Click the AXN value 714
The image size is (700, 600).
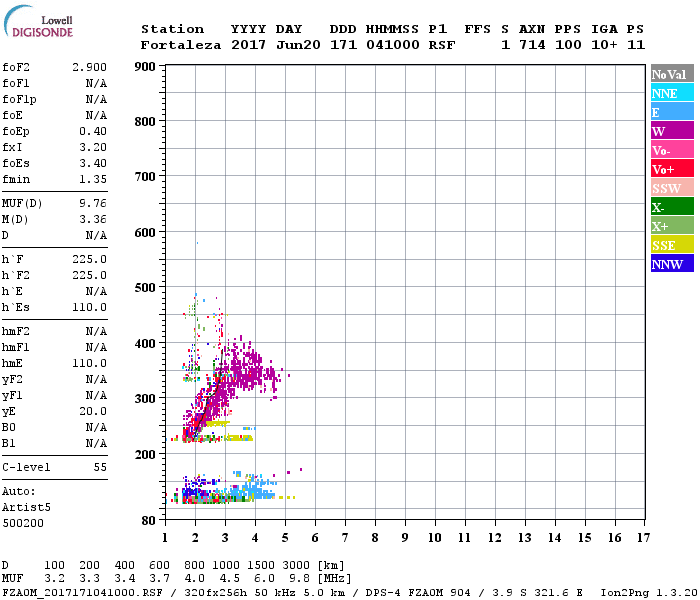pyautogui.click(x=532, y=45)
